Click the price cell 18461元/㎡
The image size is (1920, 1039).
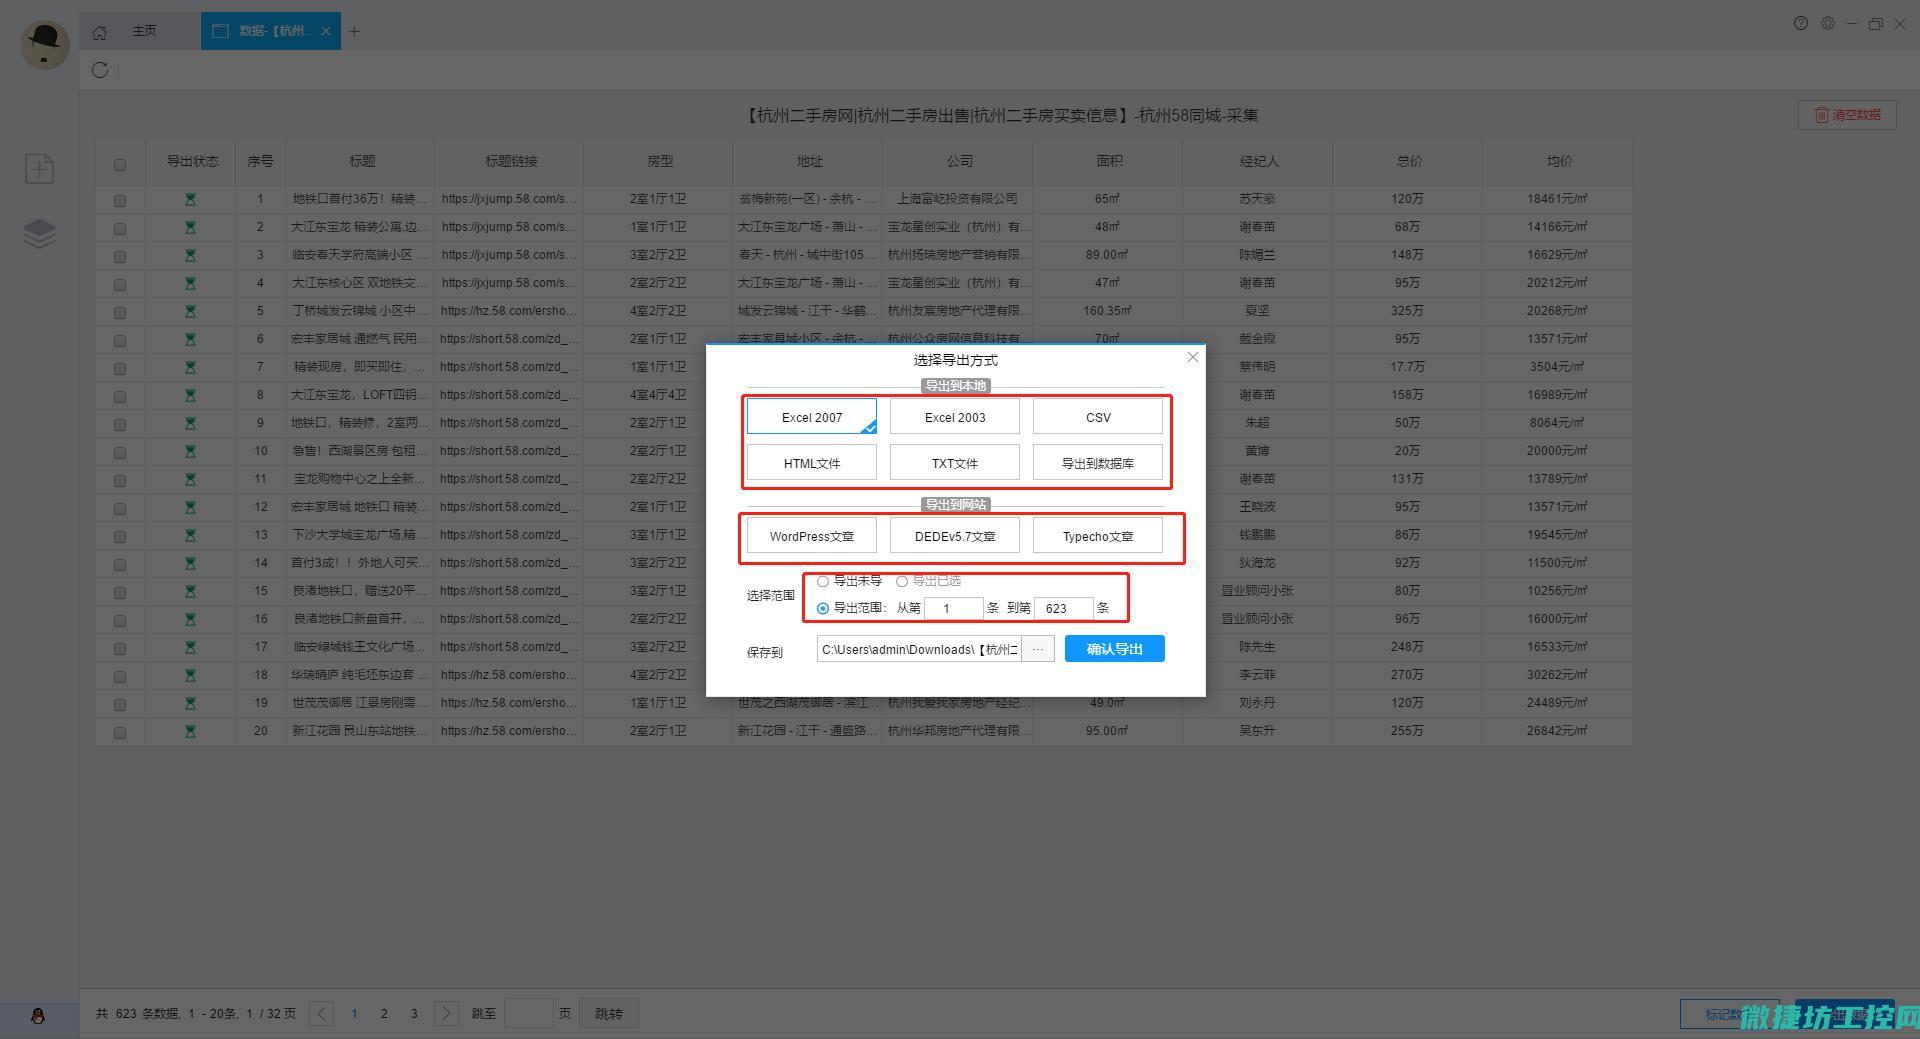pyautogui.click(x=1557, y=199)
